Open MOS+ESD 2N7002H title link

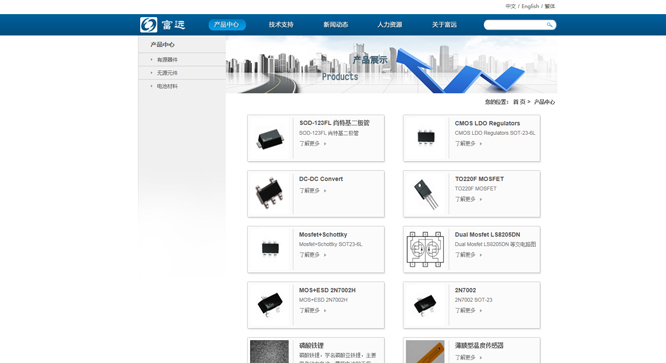(x=327, y=290)
